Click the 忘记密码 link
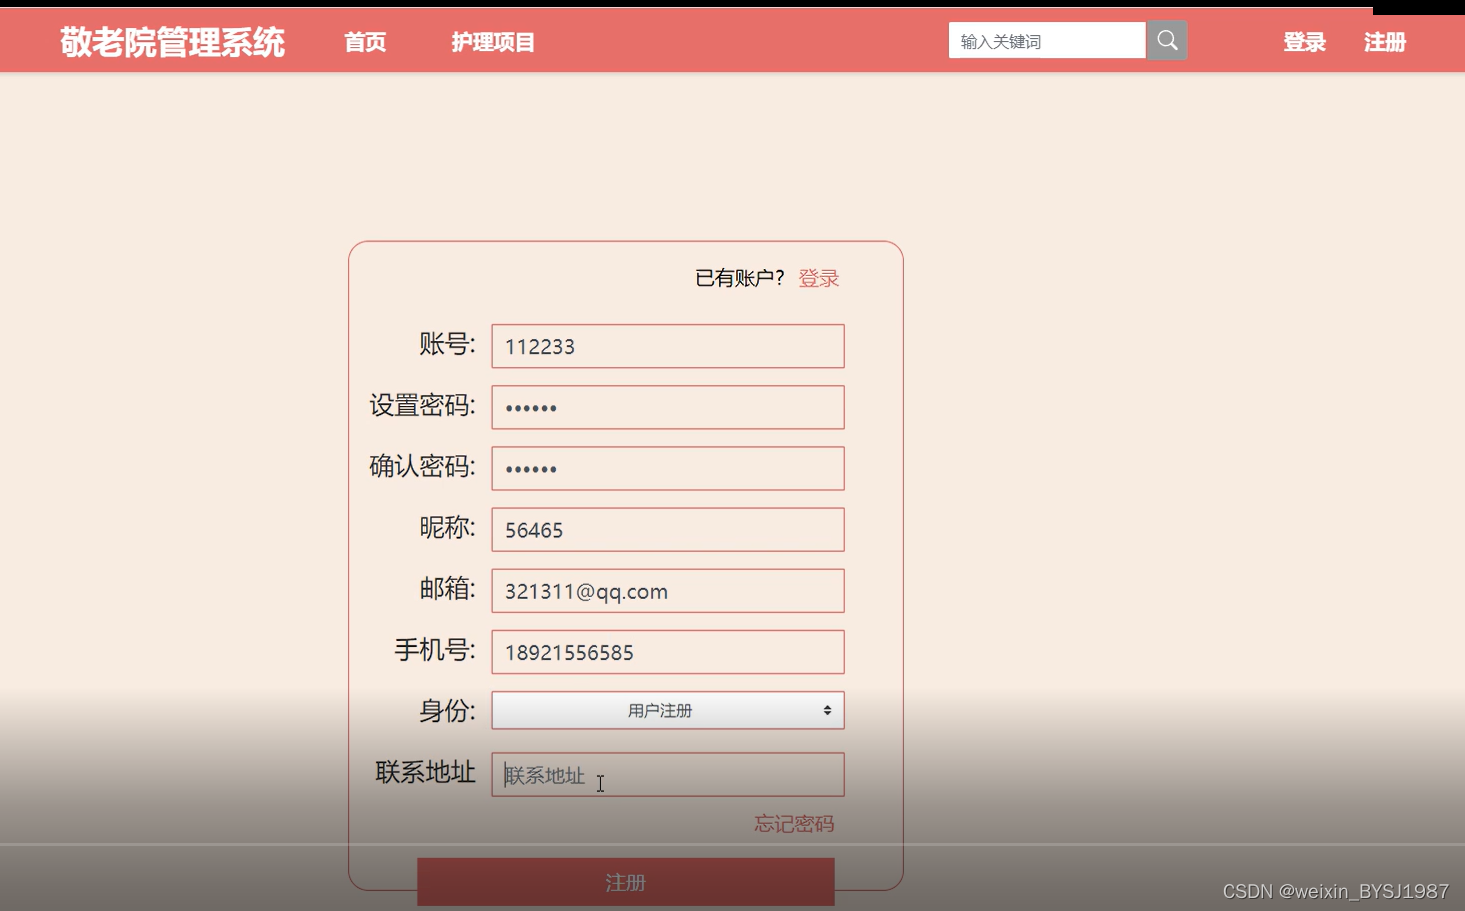This screenshot has height=911, width=1465. point(794,824)
